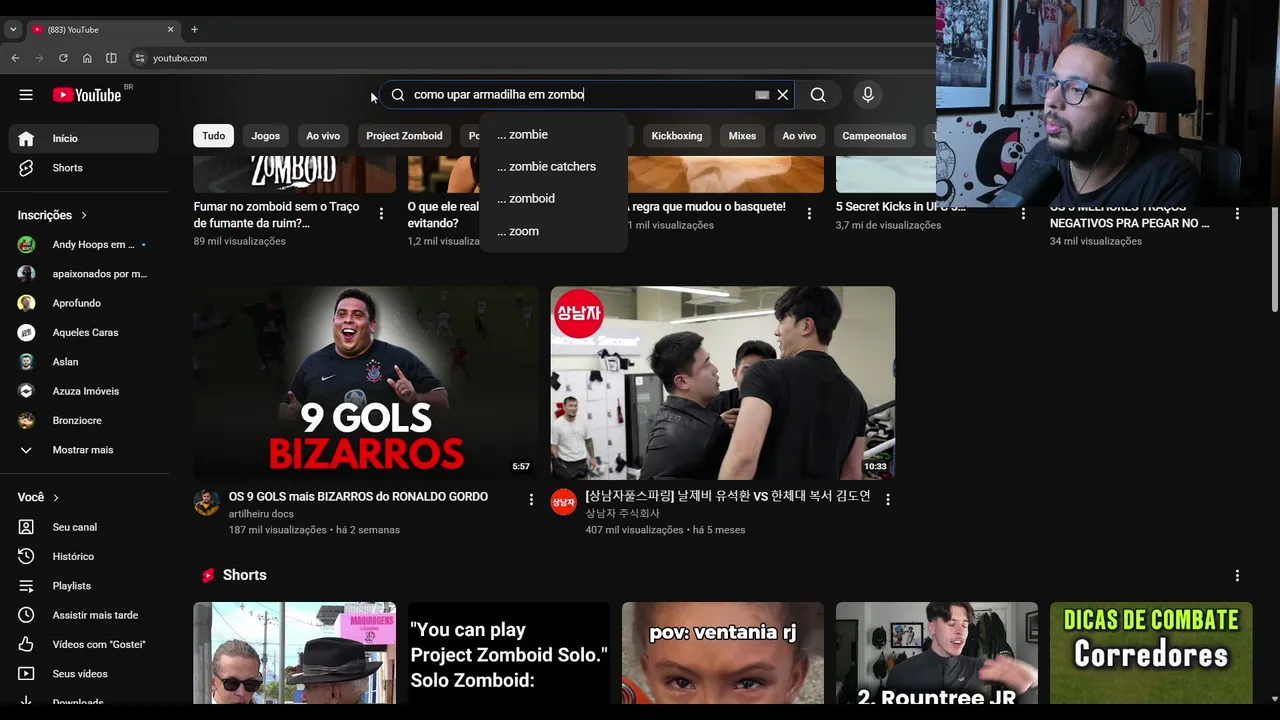1280x720 pixels.
Task: Choose the "zoom" search suggestion
Action: click(x=553, y=231)
